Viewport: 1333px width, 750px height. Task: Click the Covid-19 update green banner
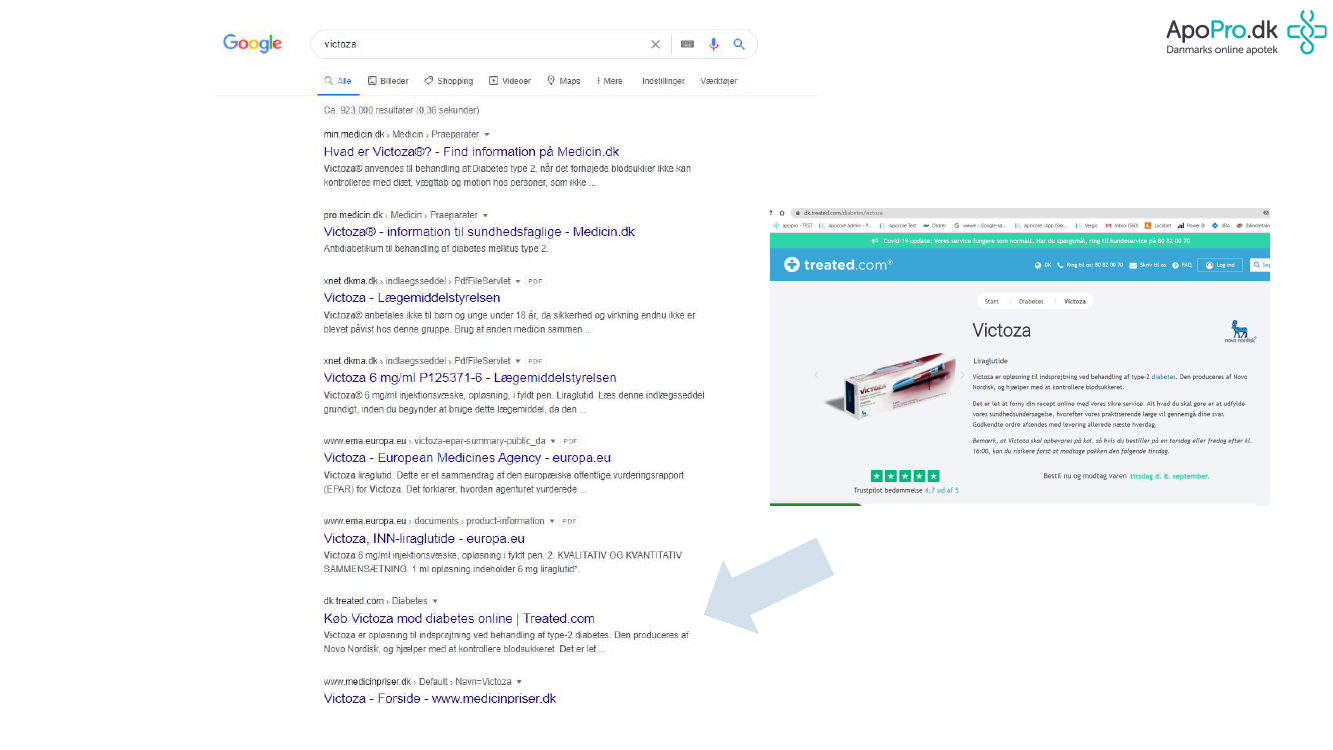pos(1020,241)
